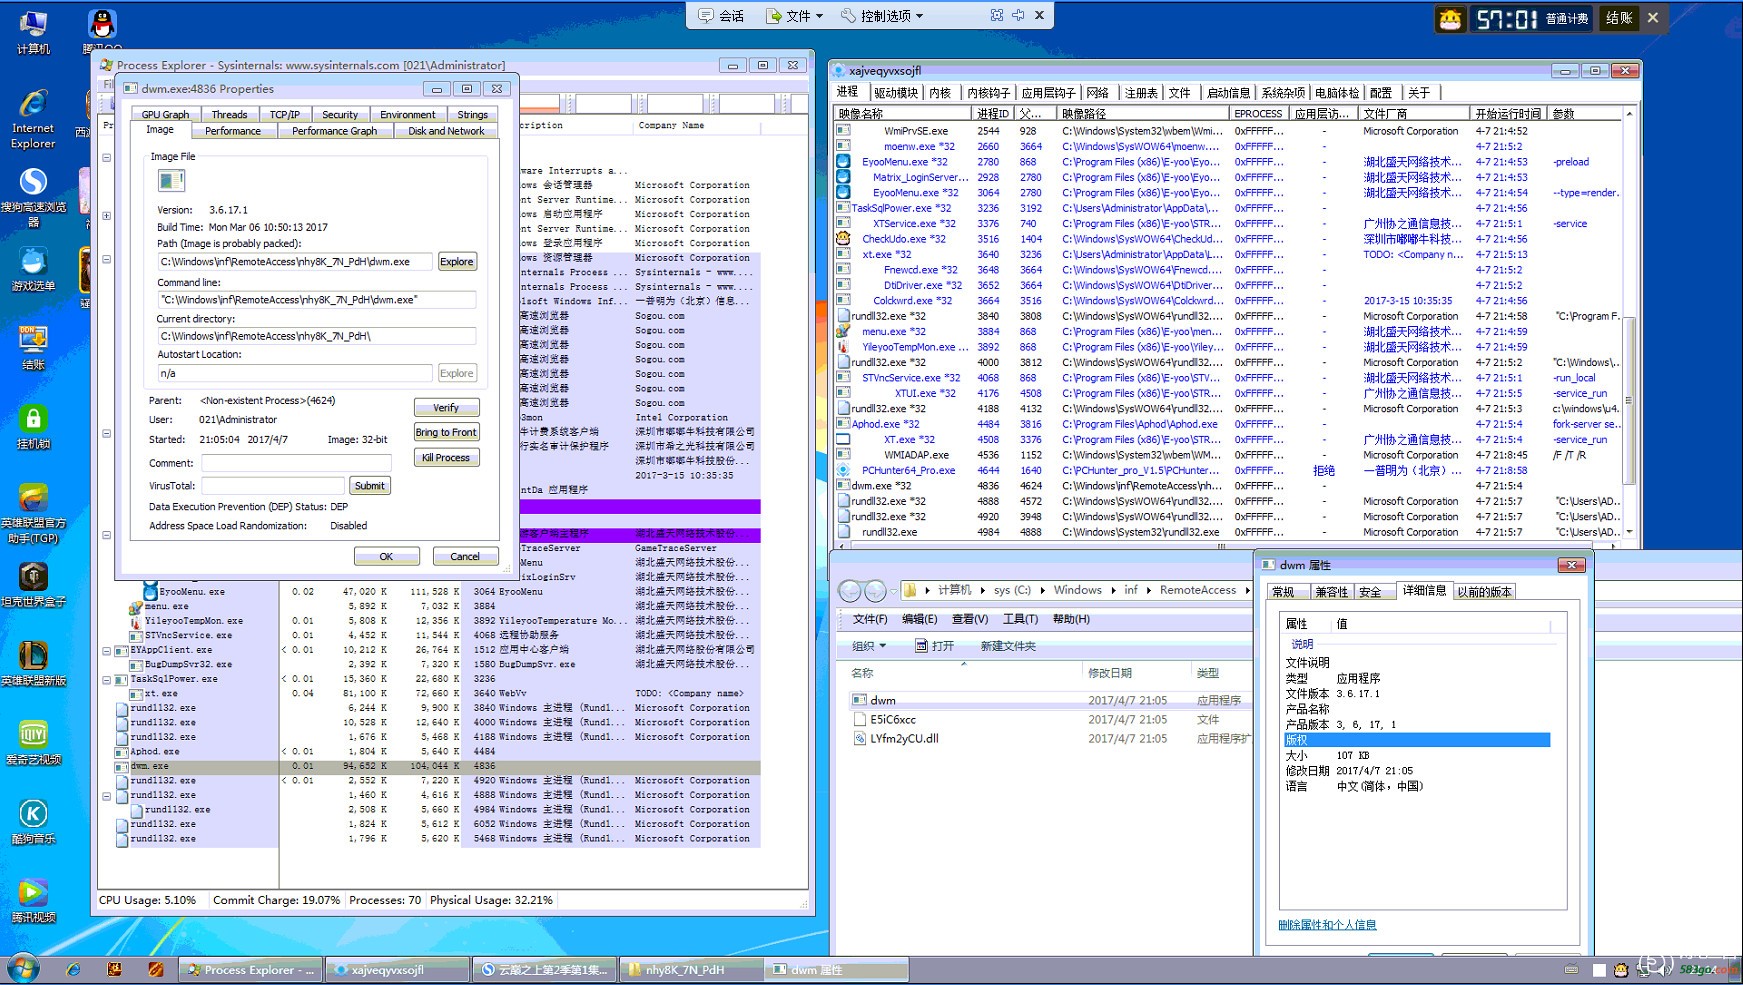Open the 爱奇艺视频 desktop icon
Screen dimensions: 1743x985
pos(33,743)
